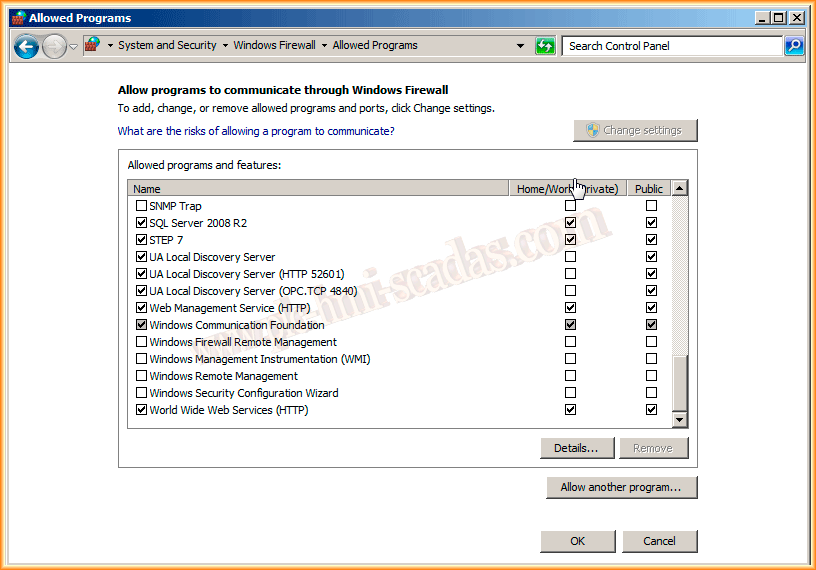Image resolution: width=816 pixels, height=570 pixels.
Task: Click the list scrollbar down arrow
Action: click(680, 421)
